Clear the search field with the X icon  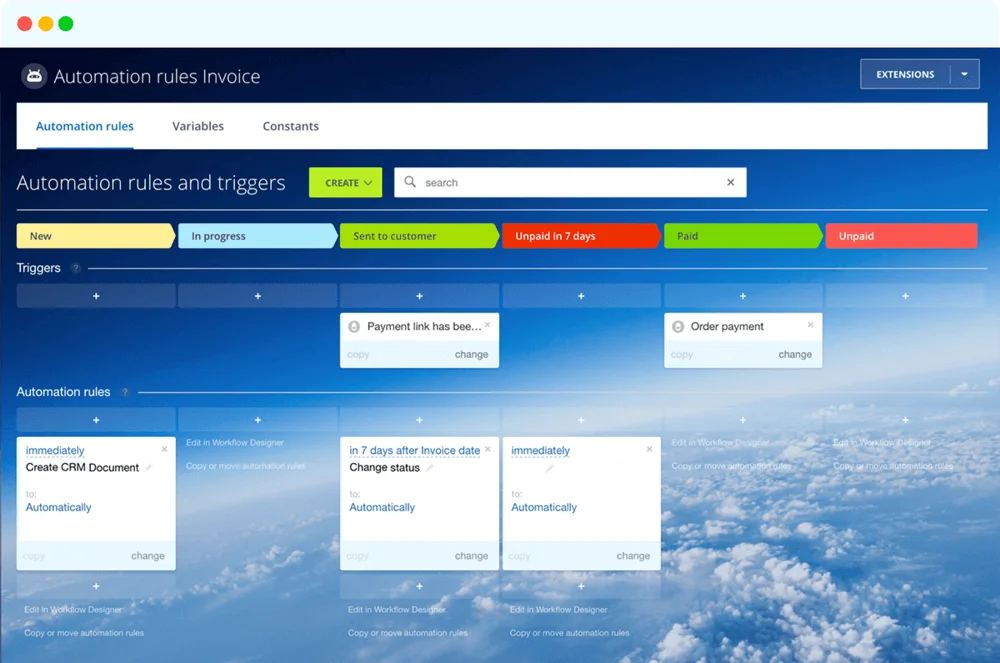point(730,183)
